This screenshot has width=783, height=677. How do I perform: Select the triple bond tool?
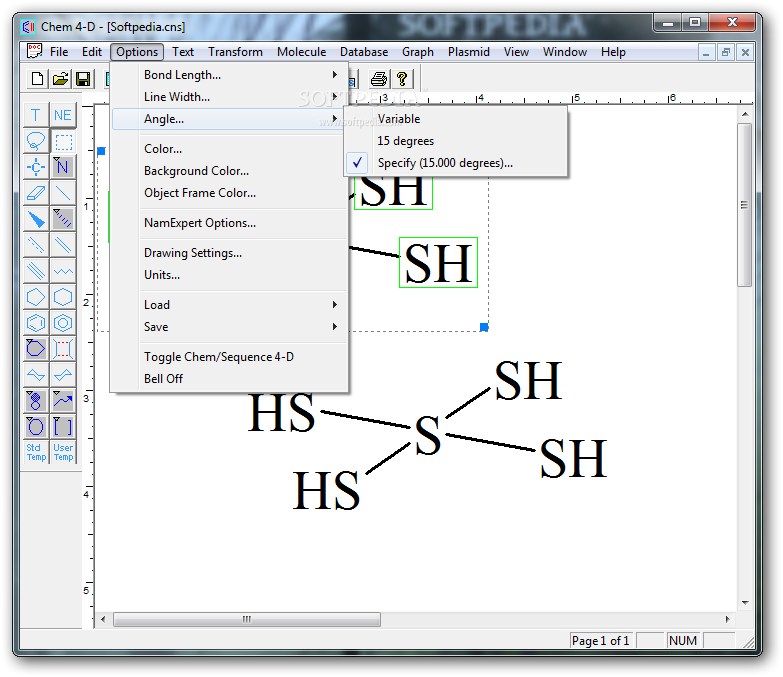point(36,271)
